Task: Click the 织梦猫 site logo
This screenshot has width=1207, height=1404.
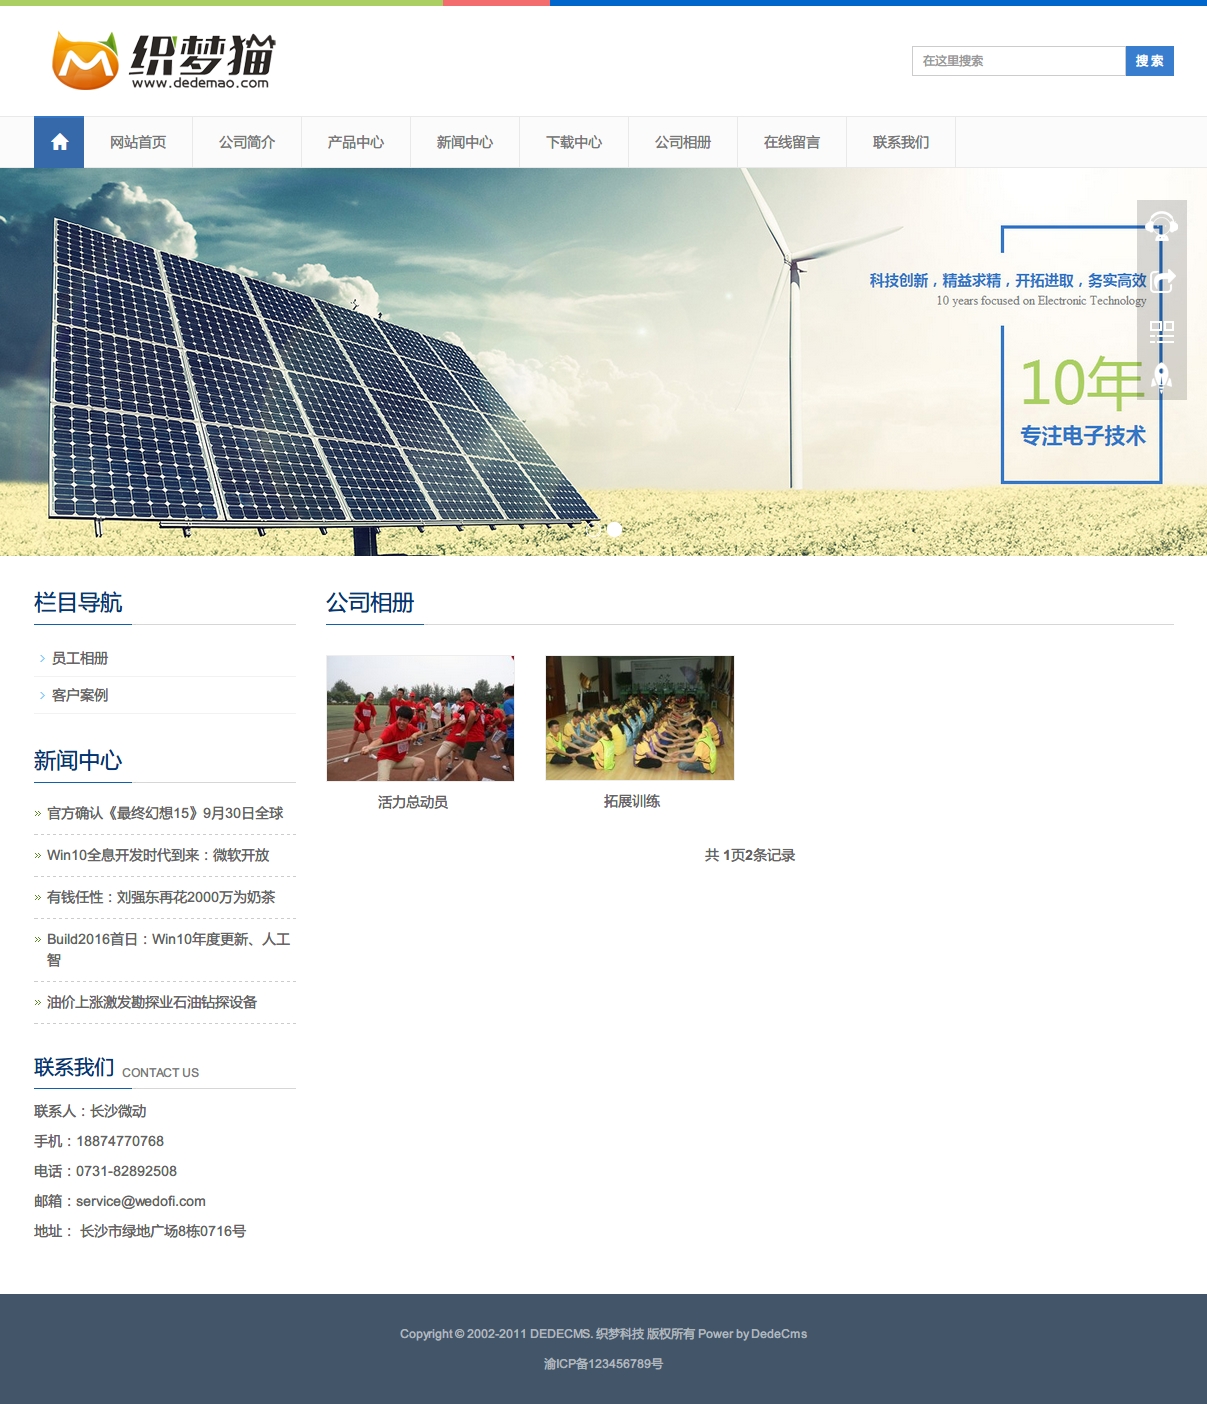Action: tap(163, 61)
